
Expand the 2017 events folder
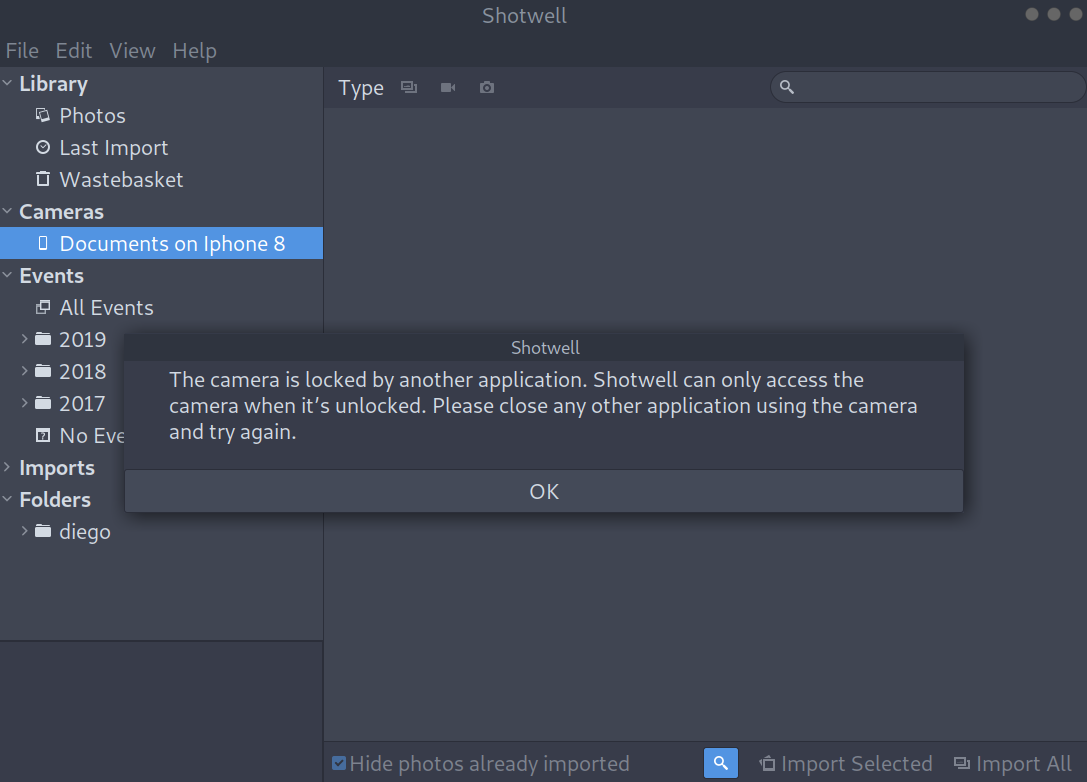point(24,402)
